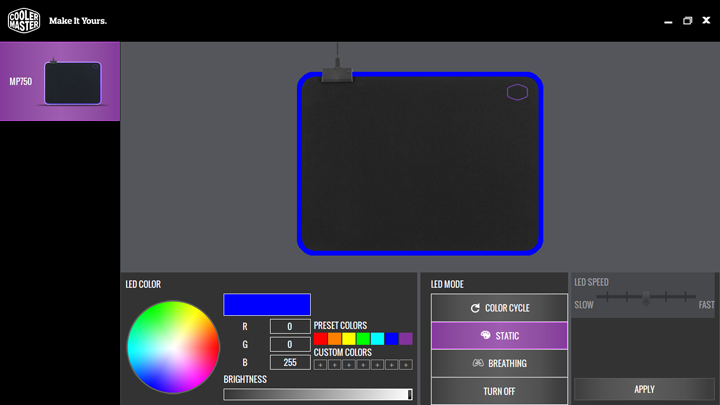Image resolution: width=720 pixels, height=405 pixels.
Task: Add first custom color slot
Action: [320, 365]
